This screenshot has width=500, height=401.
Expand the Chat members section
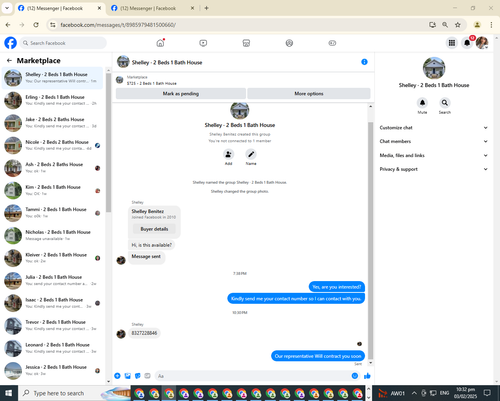pos(433,141)
